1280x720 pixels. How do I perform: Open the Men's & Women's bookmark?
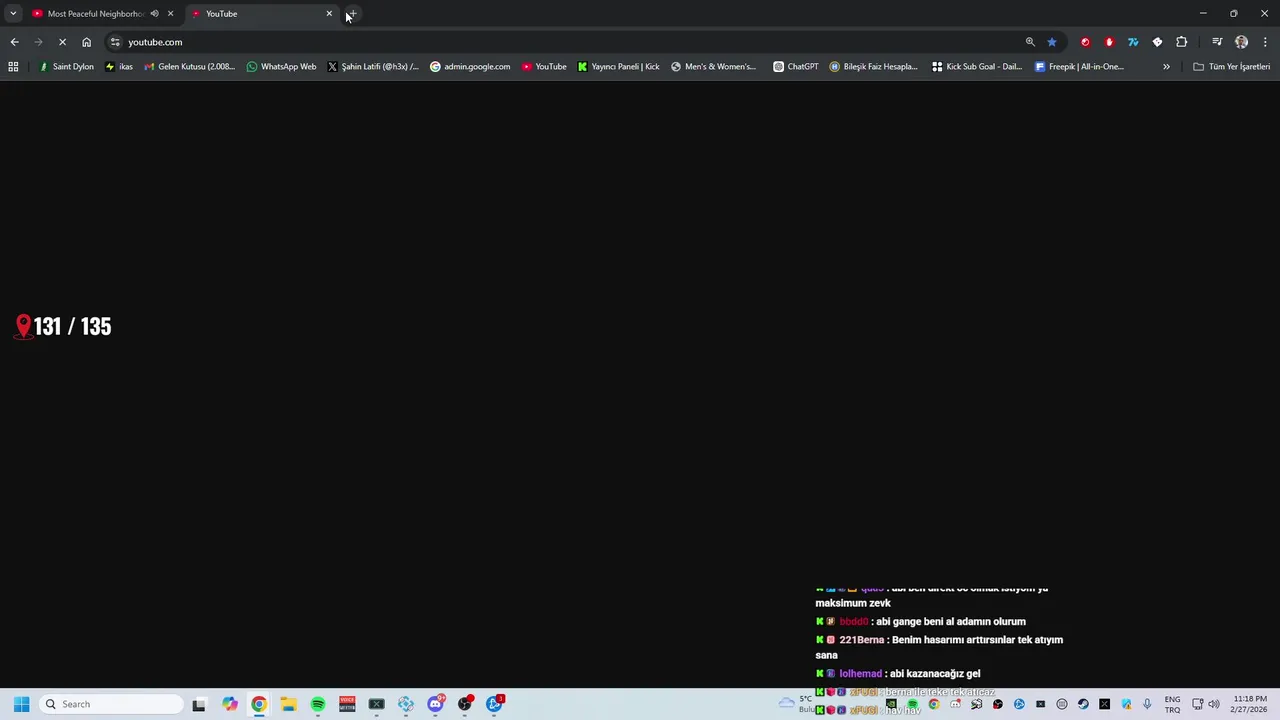[714, 67]
